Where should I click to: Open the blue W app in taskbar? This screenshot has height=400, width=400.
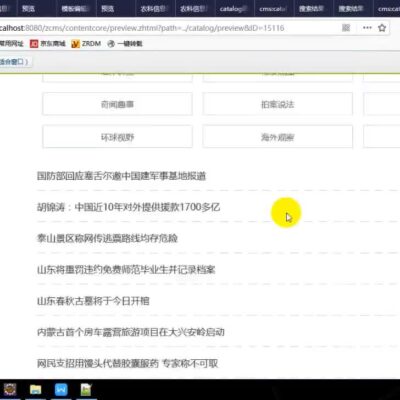tap(61, 389)
